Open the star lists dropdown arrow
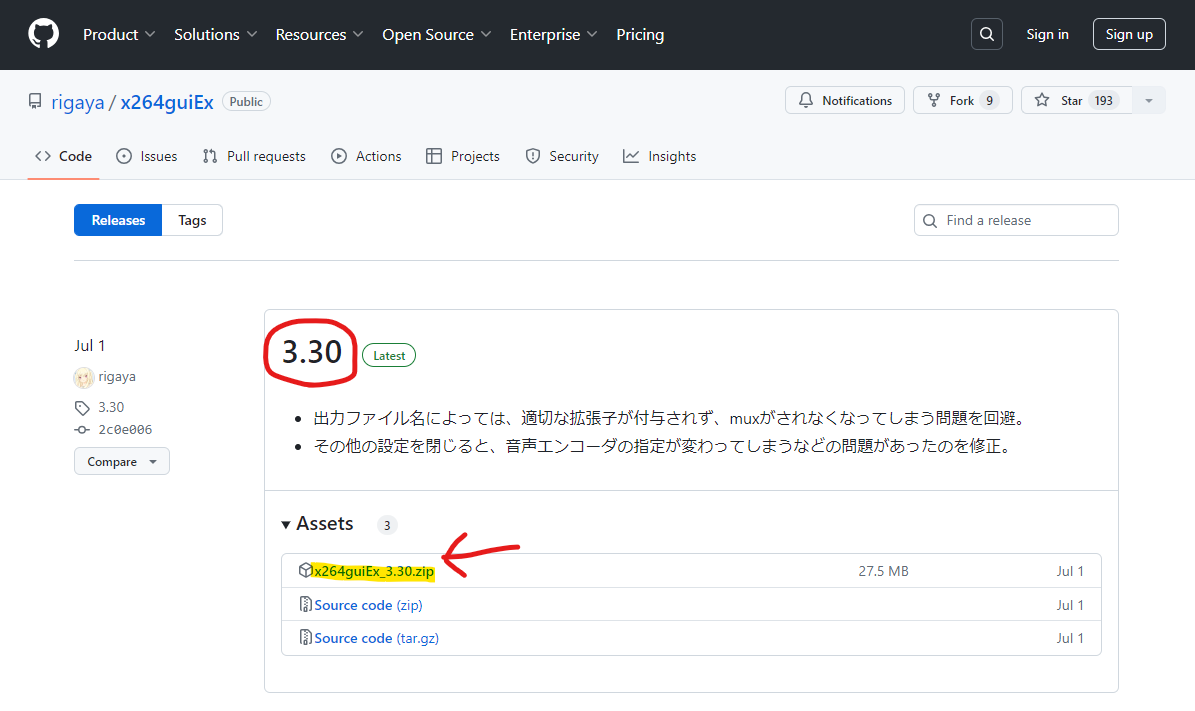The width and height of the screenshot is (1195, 711). pos(1149,100)
